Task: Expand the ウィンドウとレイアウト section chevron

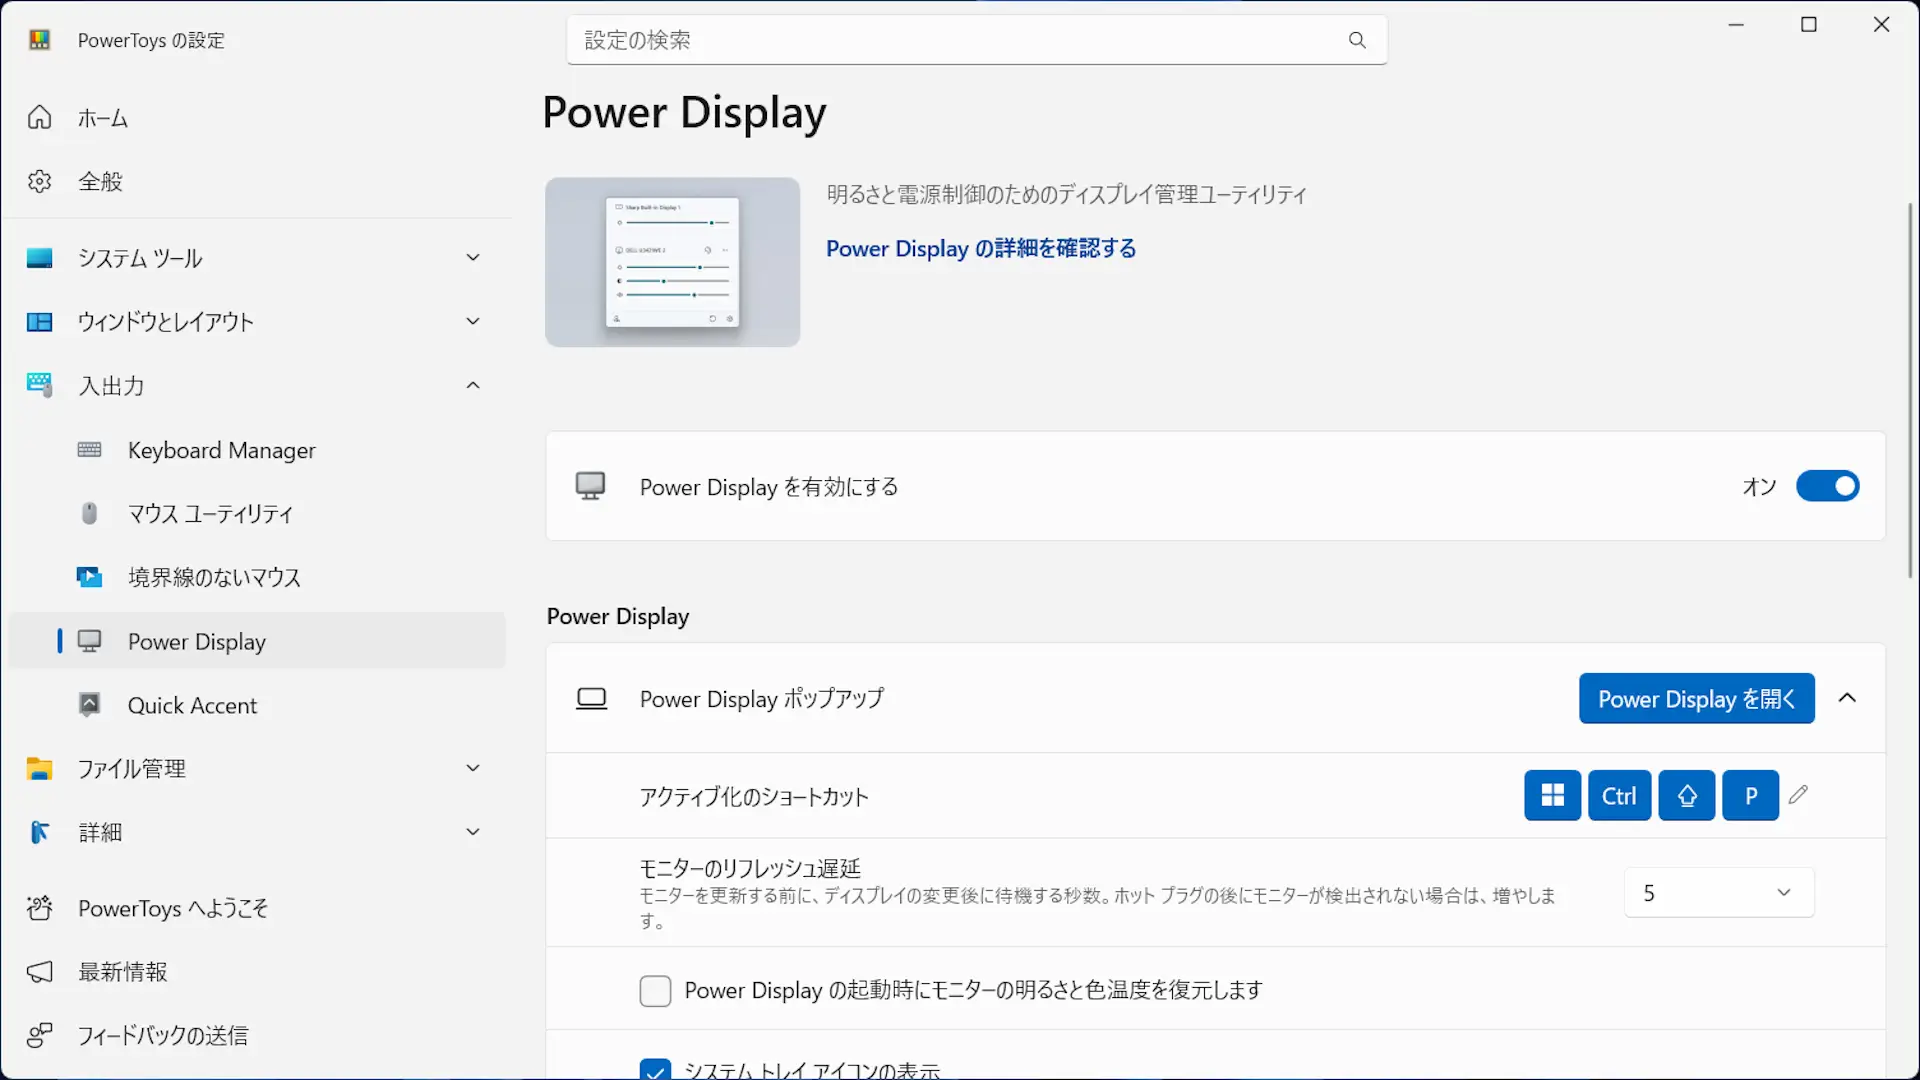Action: [x=473, y=322]
